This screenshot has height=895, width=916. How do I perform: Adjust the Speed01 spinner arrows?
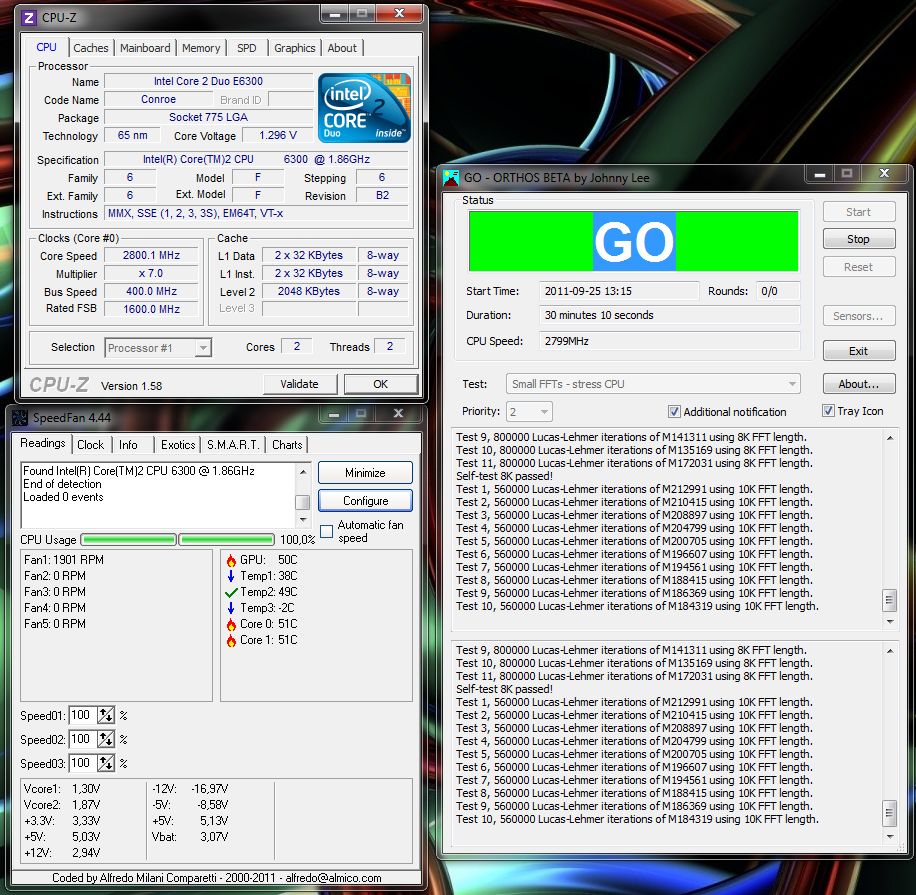pyautogui.click(x=106, y=715)
